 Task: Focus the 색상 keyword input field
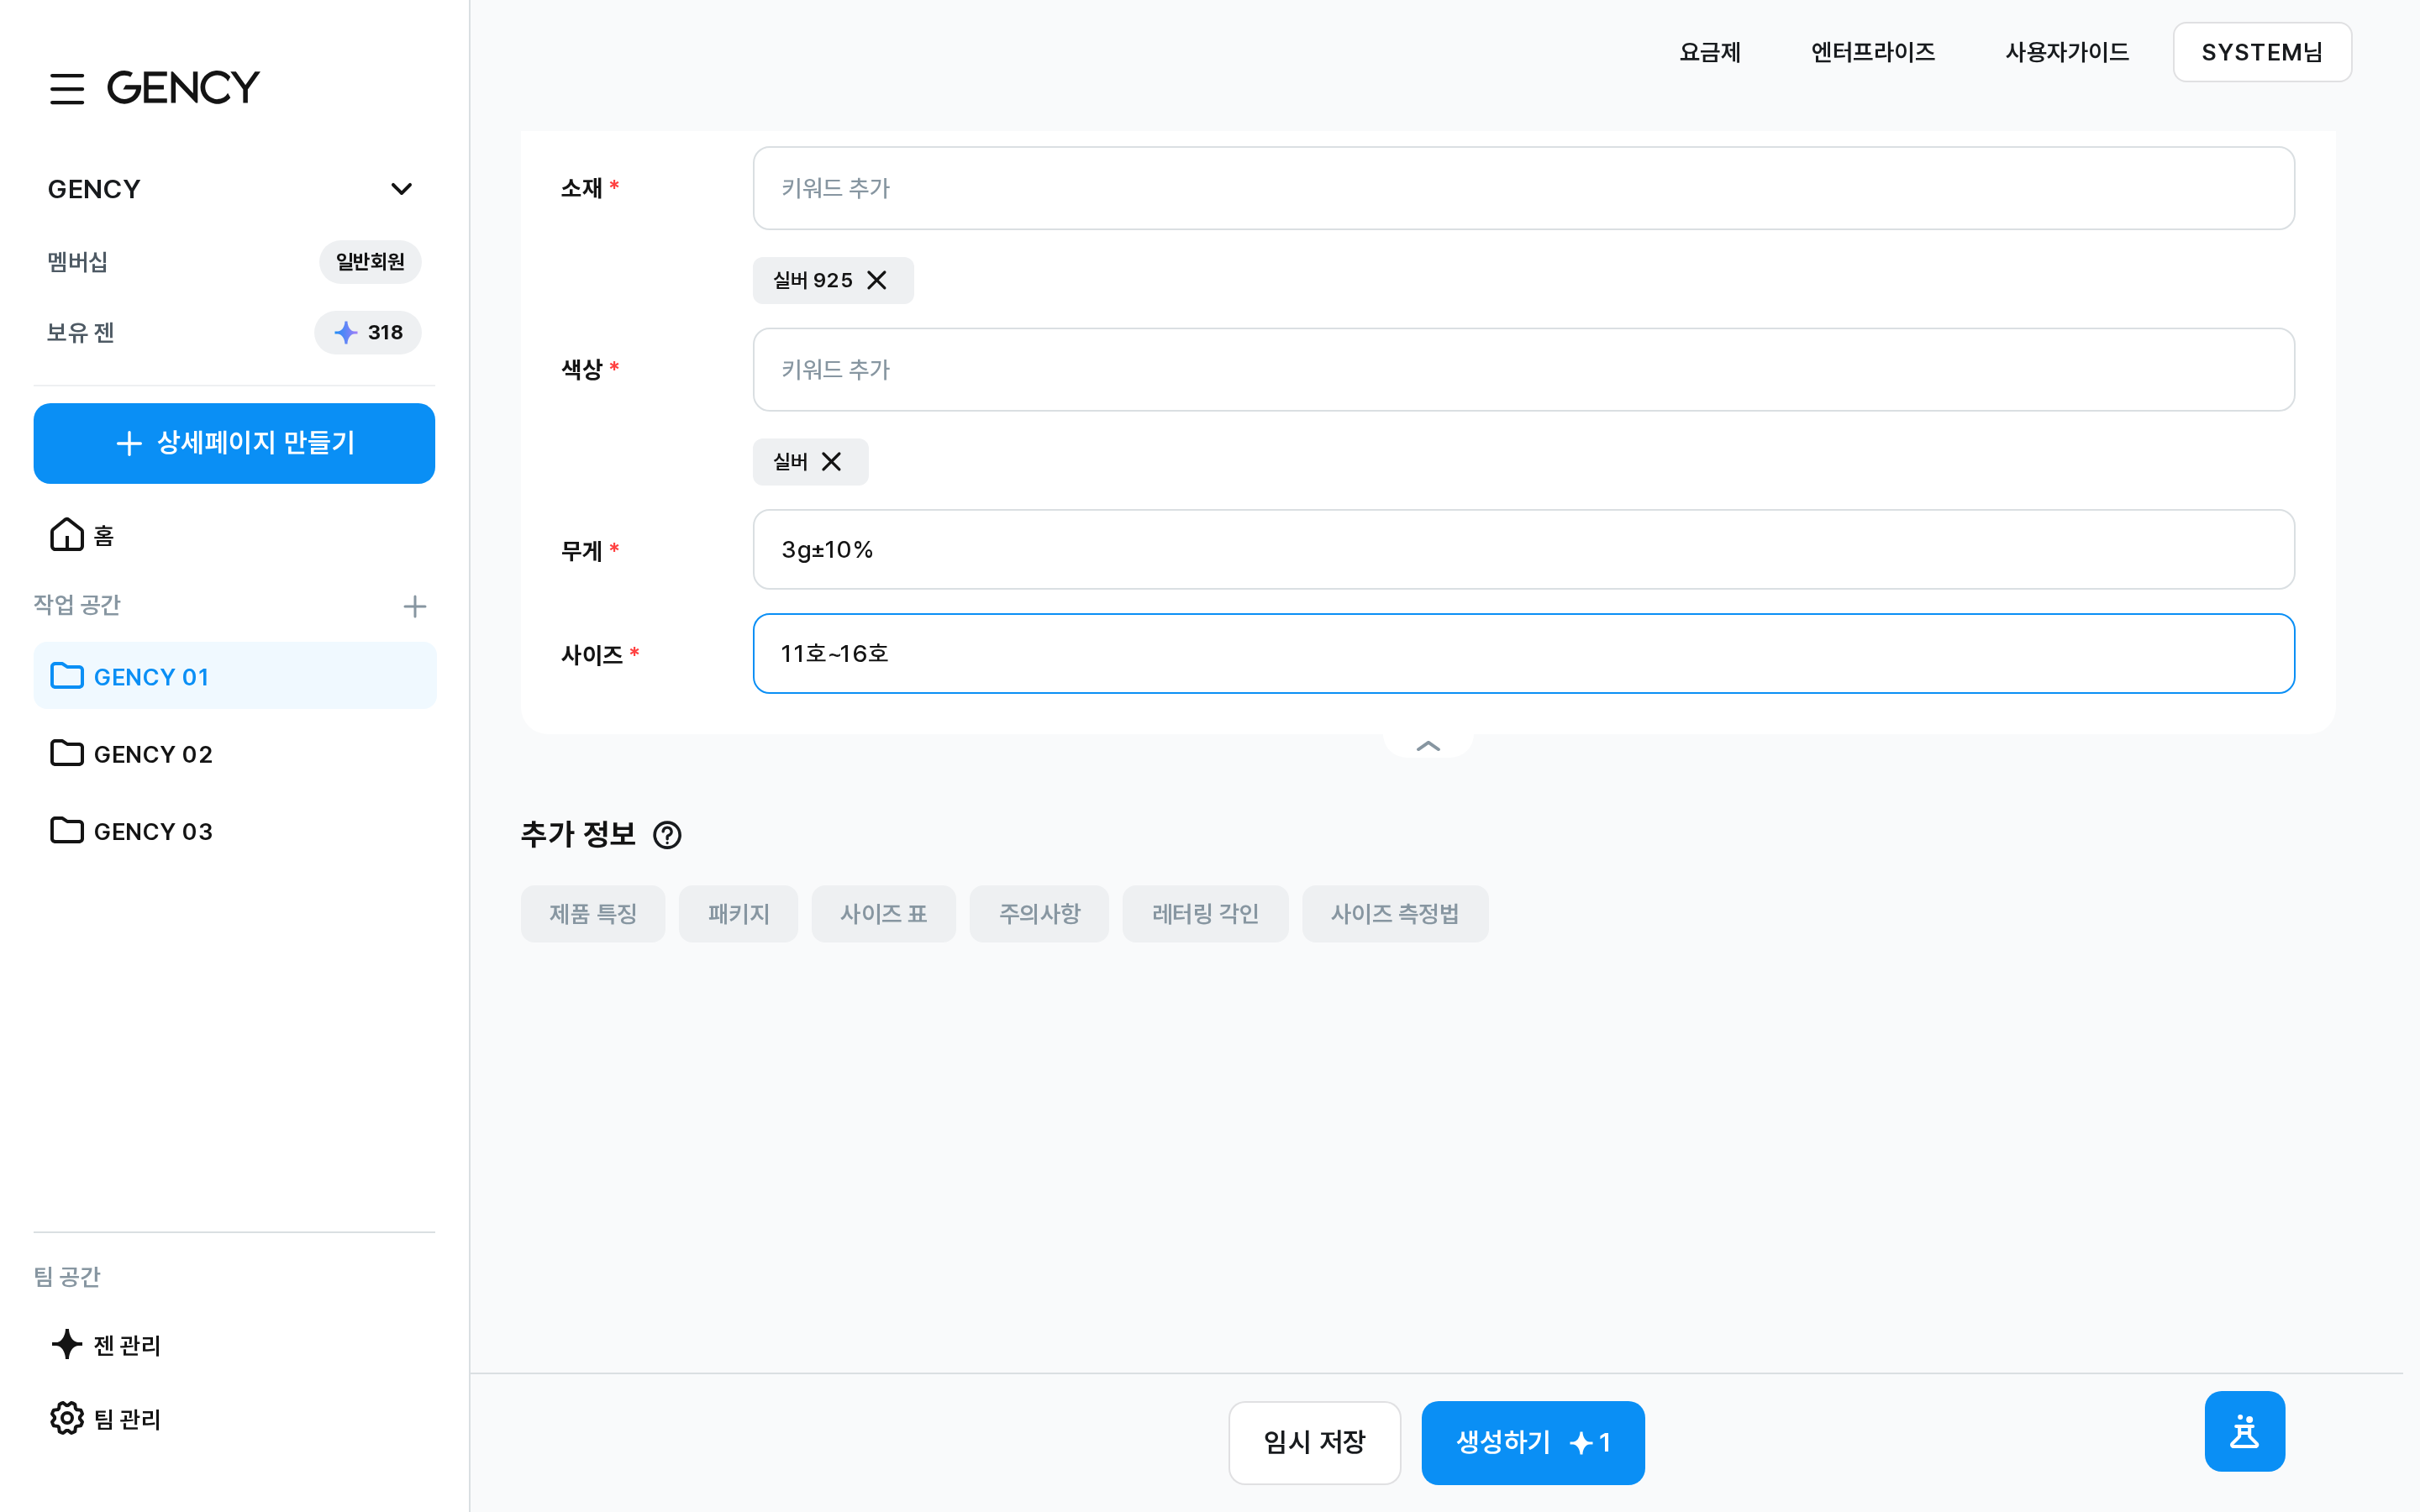(1523, 369)
